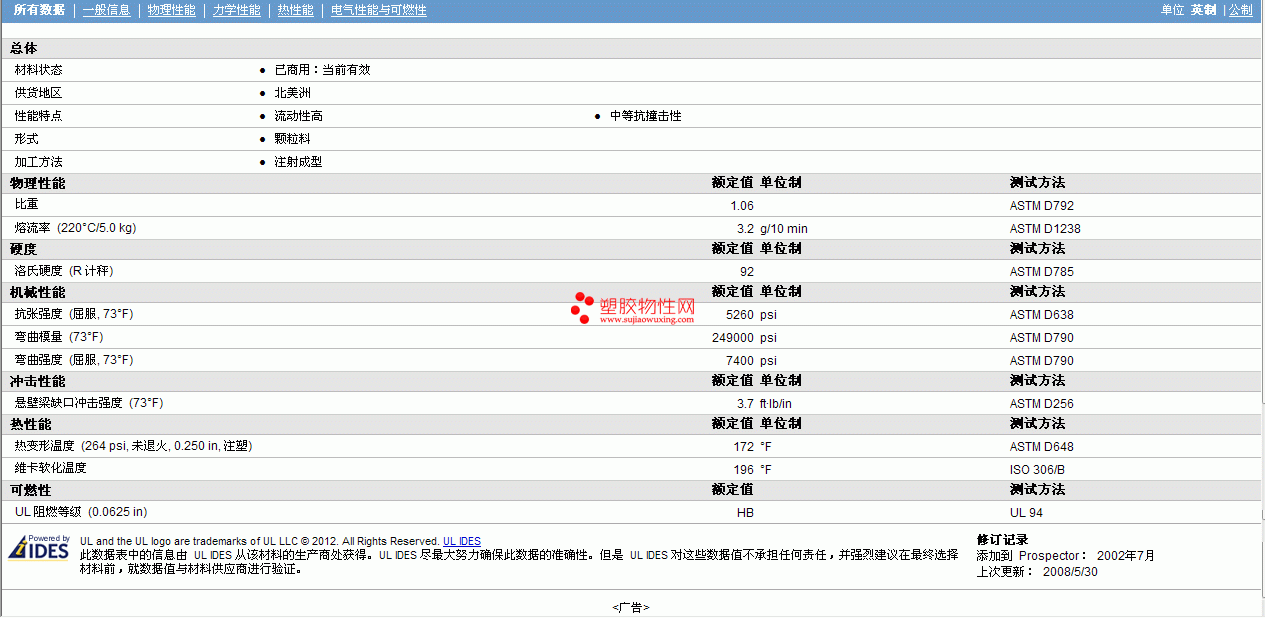
Task: Click the 颗粒料 form value
Action: point(292,139)
